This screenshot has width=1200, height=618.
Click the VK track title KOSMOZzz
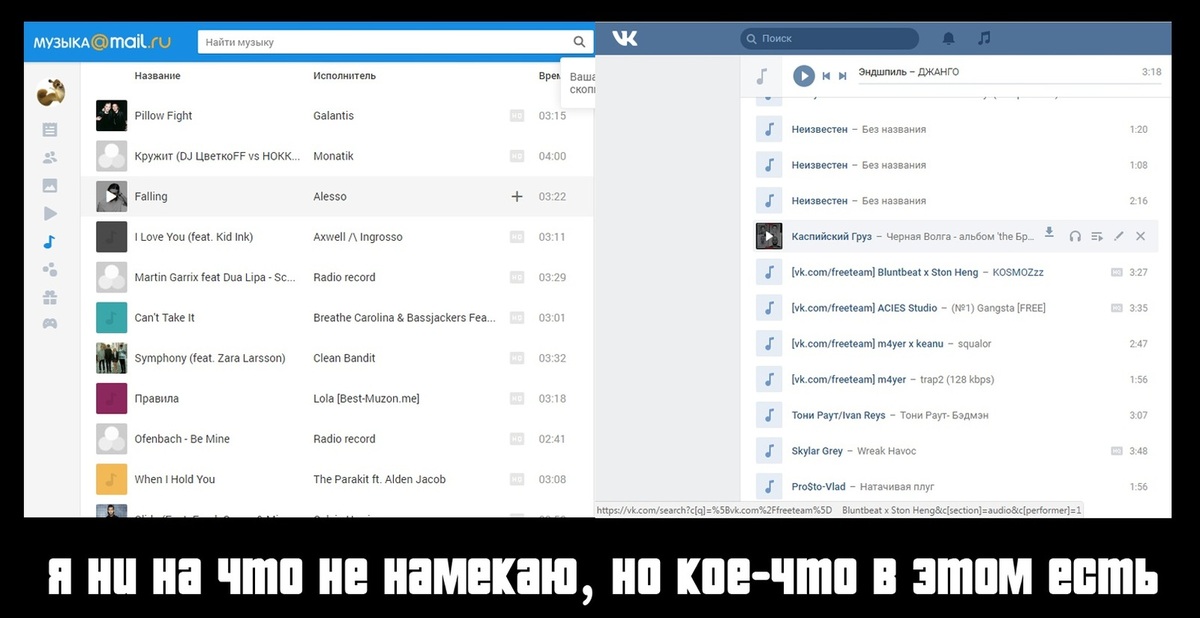1019,272
